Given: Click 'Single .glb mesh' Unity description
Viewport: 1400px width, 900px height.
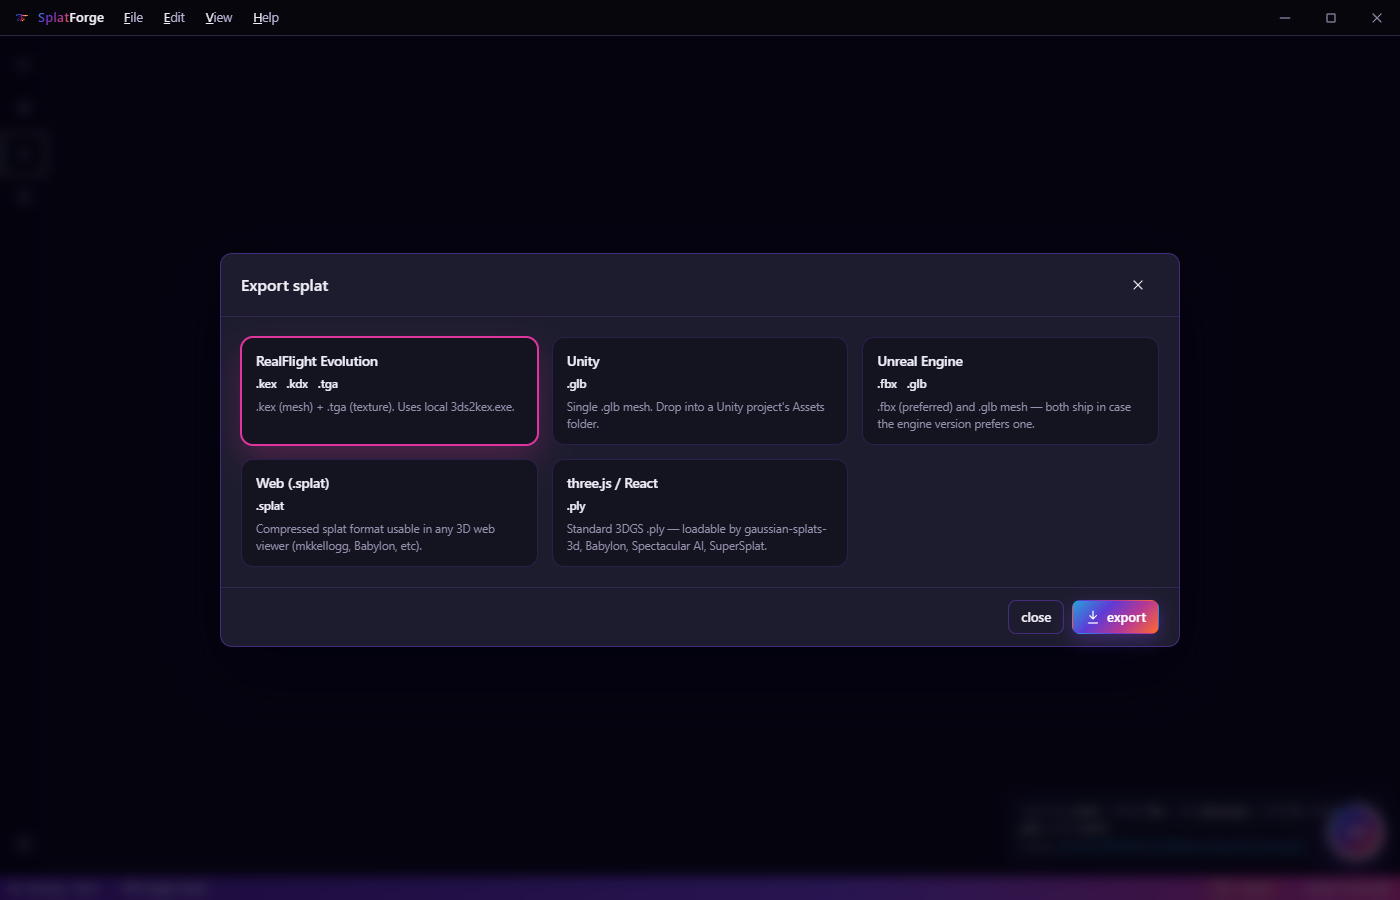Looking at the screenshot, I should click(696, 415).
